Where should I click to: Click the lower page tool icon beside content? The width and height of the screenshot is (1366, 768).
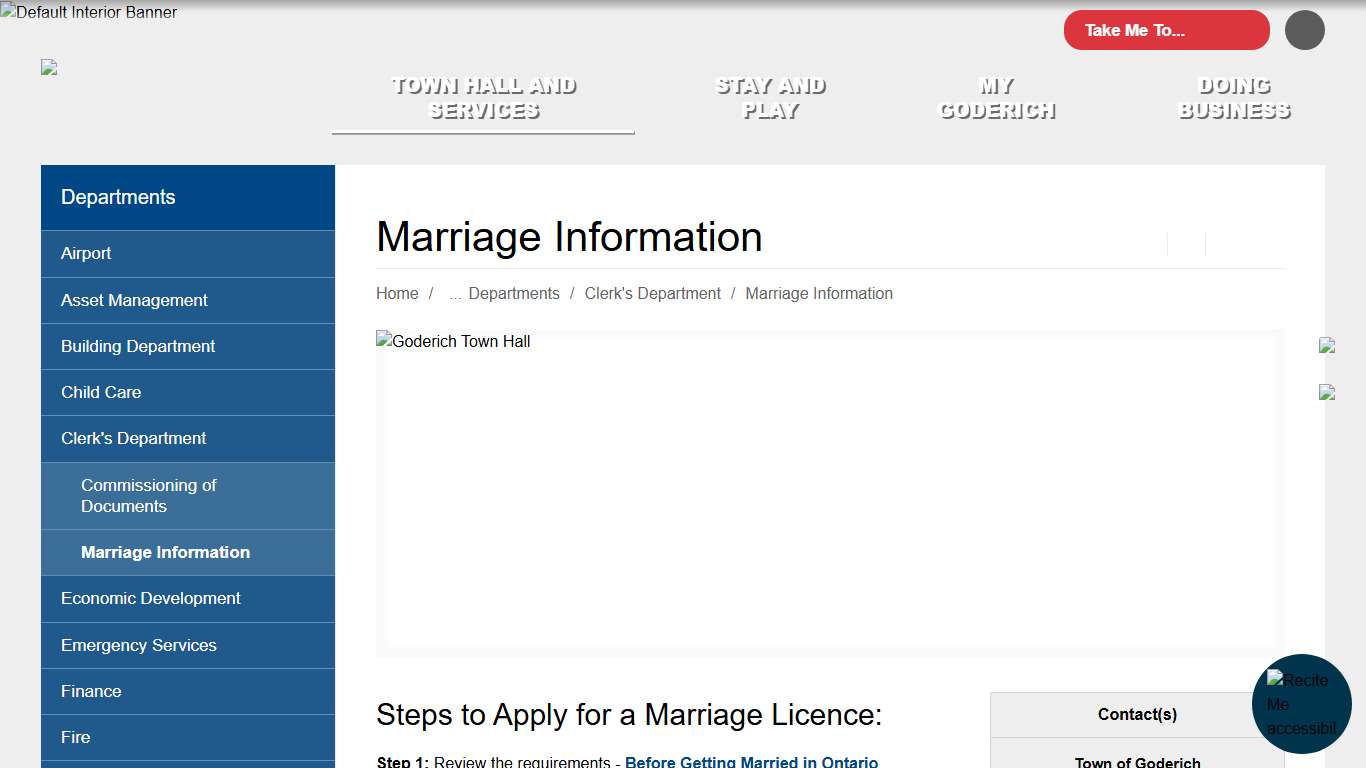click(x=1327, y=392)
